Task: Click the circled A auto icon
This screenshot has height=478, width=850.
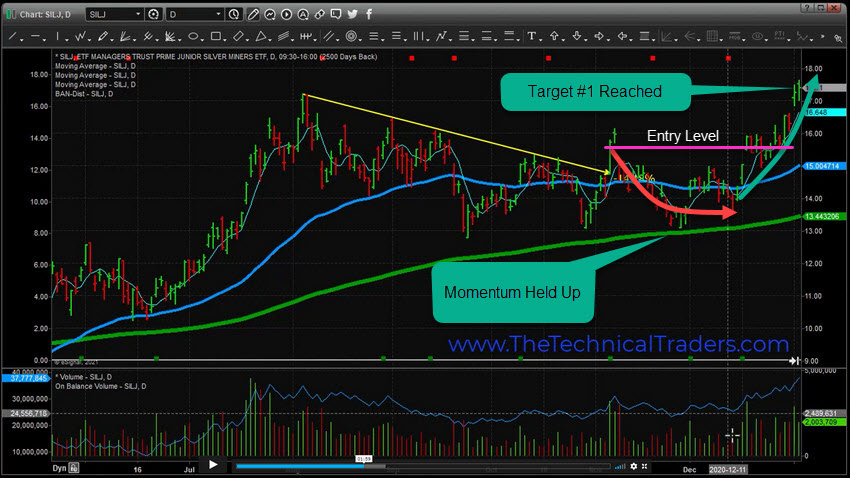Action: [x=303, y=15]
